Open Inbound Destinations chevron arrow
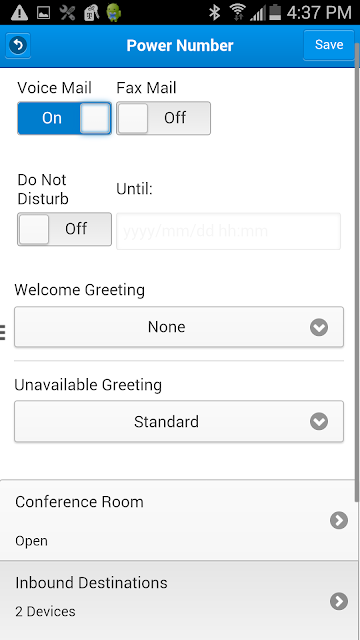Screen dimensions: 360x640 tap(339, 601)
